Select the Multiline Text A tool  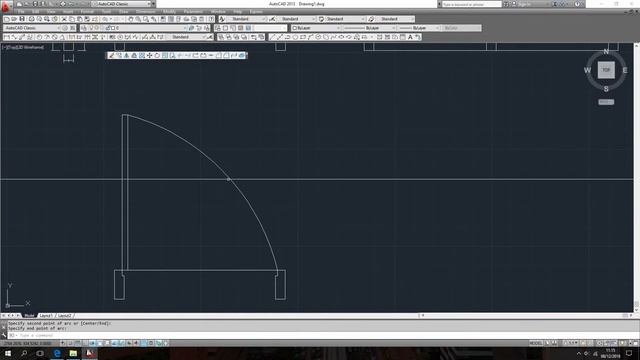(410, 37)
